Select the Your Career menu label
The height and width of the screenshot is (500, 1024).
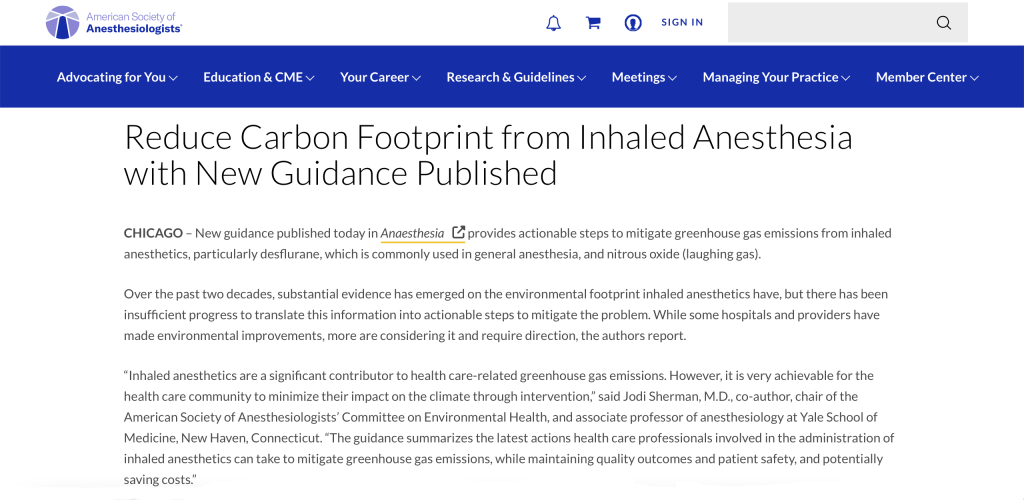coord(374,77)
